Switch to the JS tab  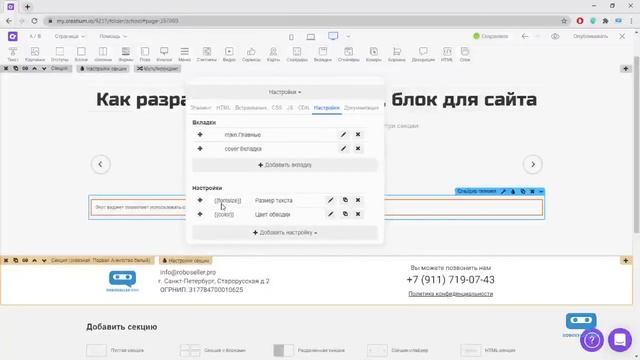click(x=290, y=108)
